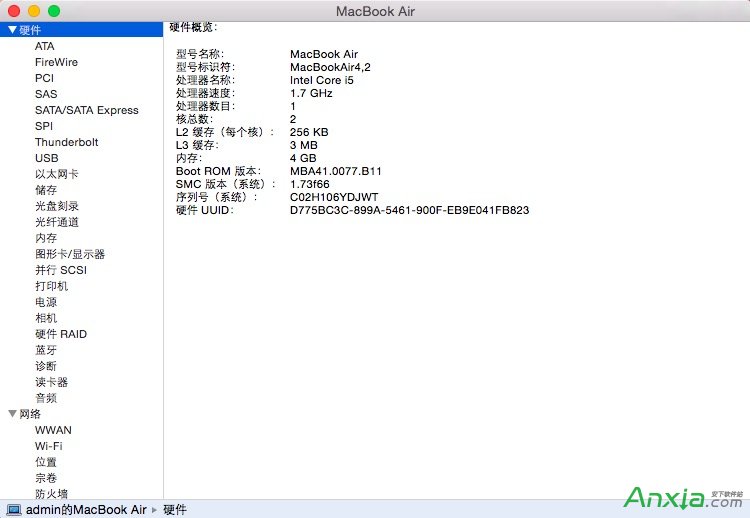Viewport: 750px width, 518px height.
Task: Select ATA in the hardware list
Action: [45, 46]
